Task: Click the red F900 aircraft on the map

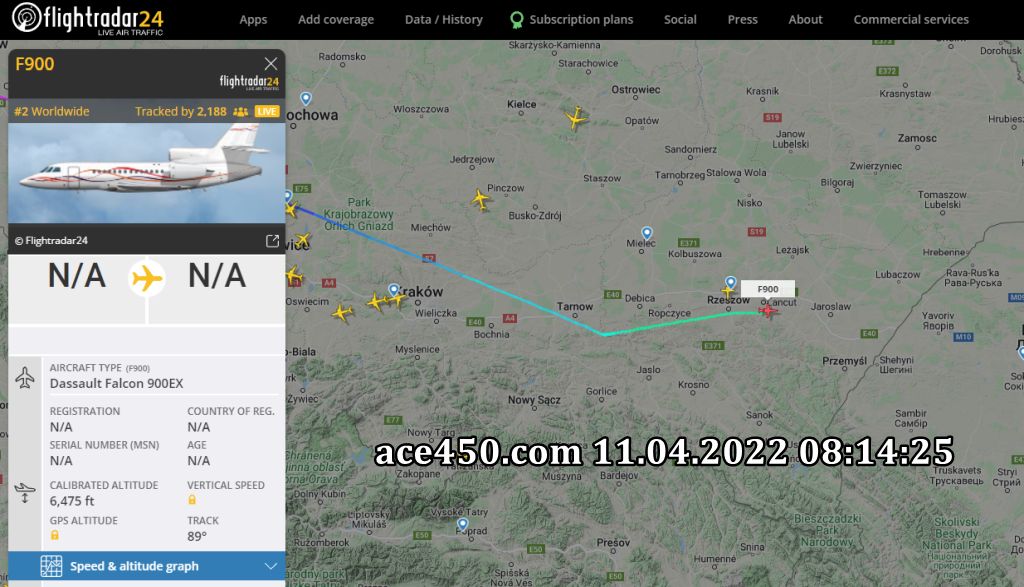Action: pos(768,311)
